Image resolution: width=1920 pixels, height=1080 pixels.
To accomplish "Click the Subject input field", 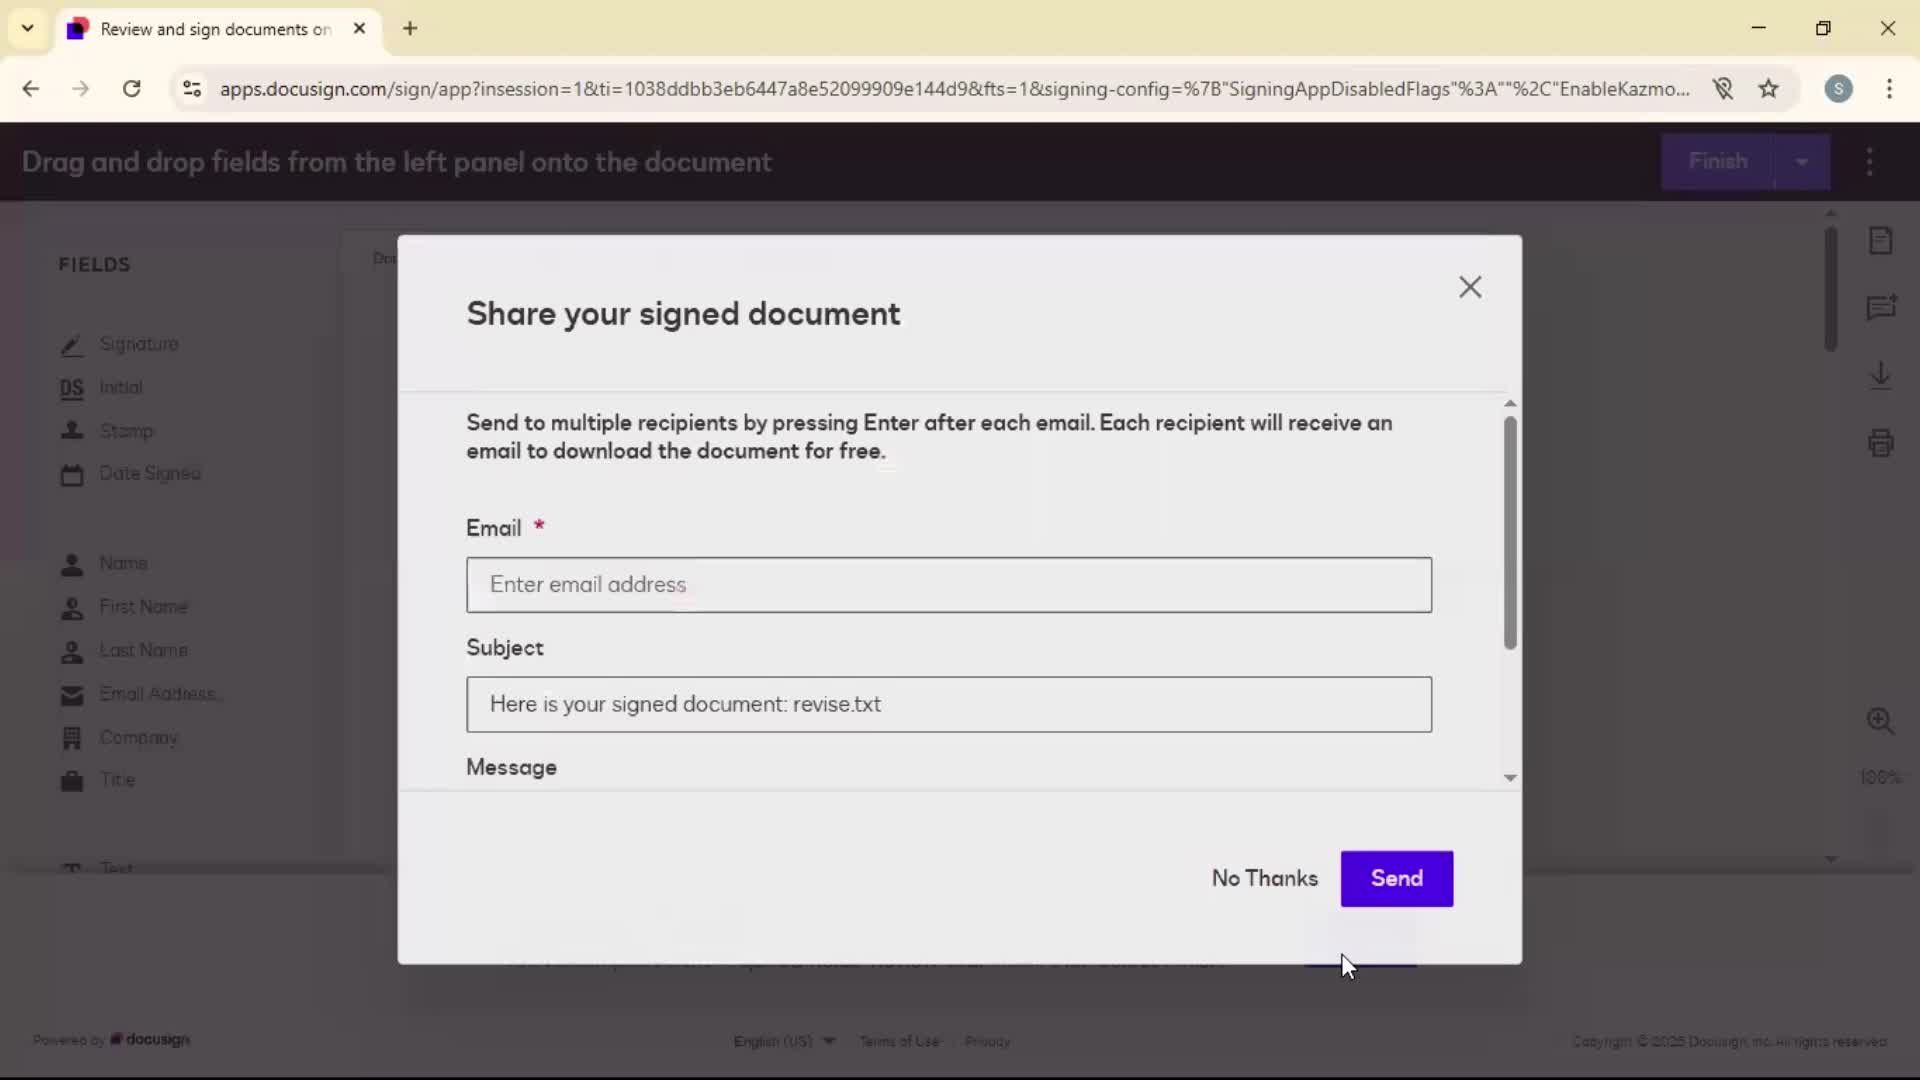I will pyautogui.click(x=949, y=704).
